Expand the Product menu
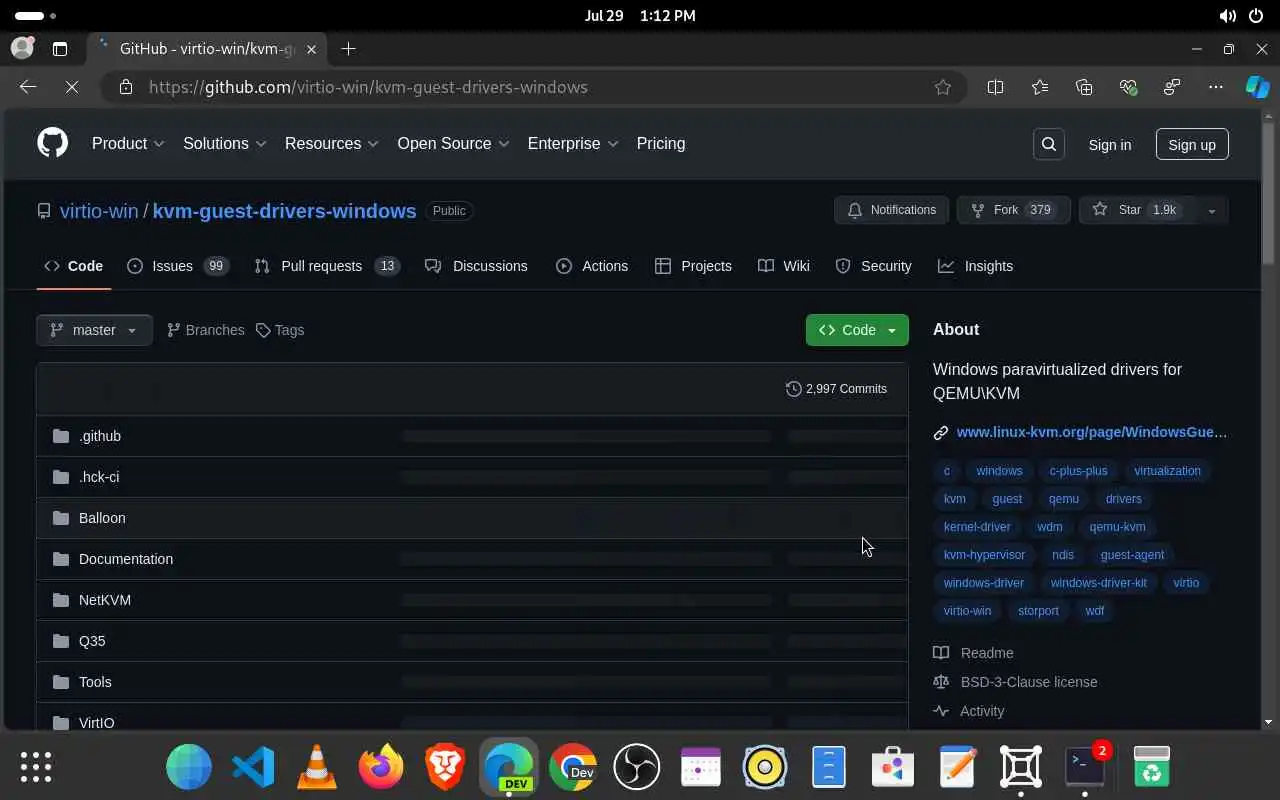This screenshot has width=1280, height=800. pos(128,143)
